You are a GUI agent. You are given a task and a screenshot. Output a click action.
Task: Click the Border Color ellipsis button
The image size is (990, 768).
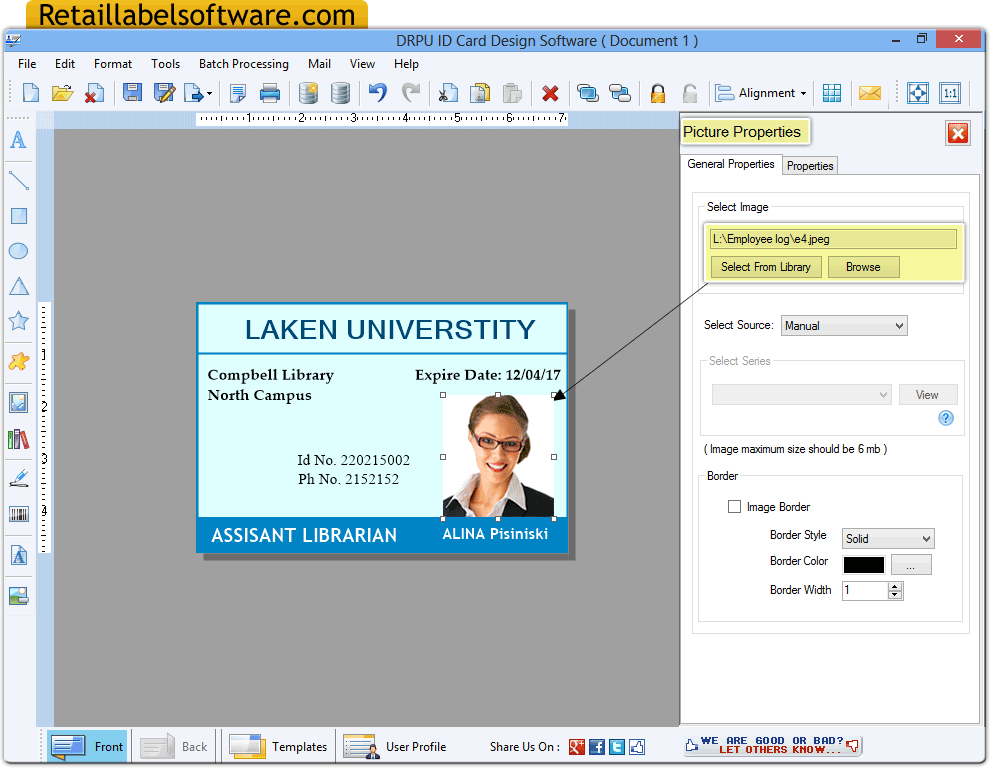(910, 565)
